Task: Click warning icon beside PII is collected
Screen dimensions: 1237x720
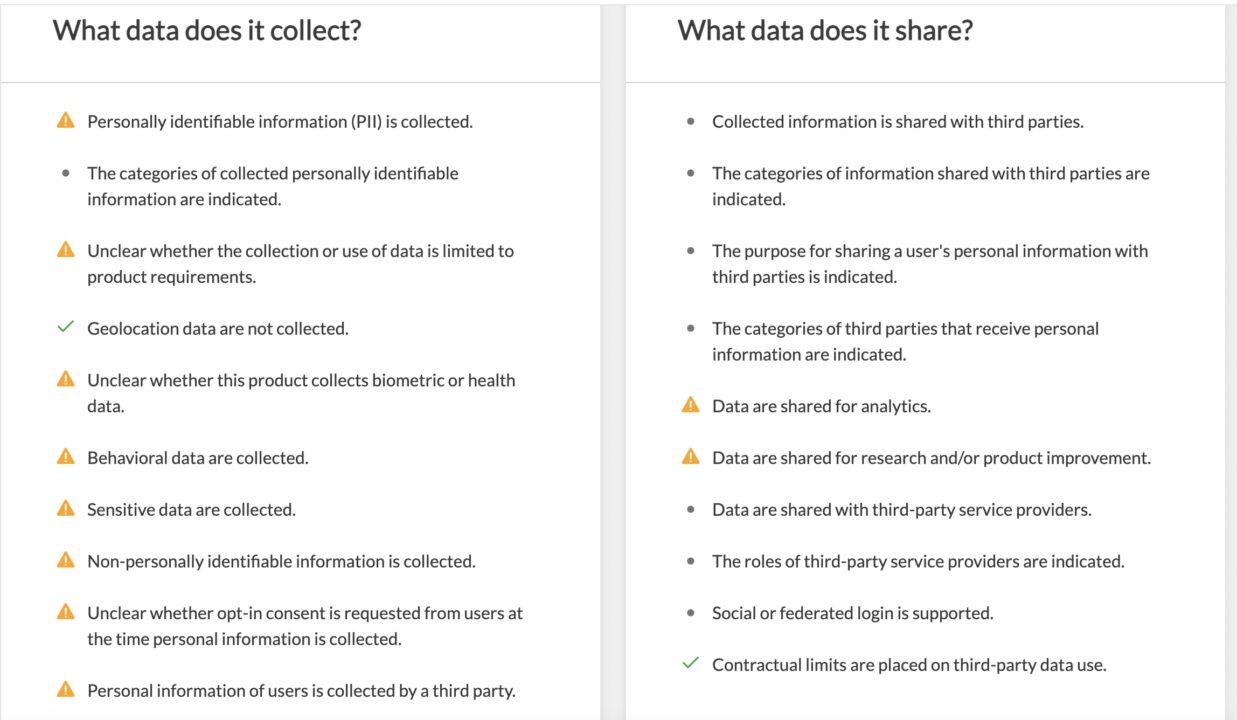Action: (66, 121)
